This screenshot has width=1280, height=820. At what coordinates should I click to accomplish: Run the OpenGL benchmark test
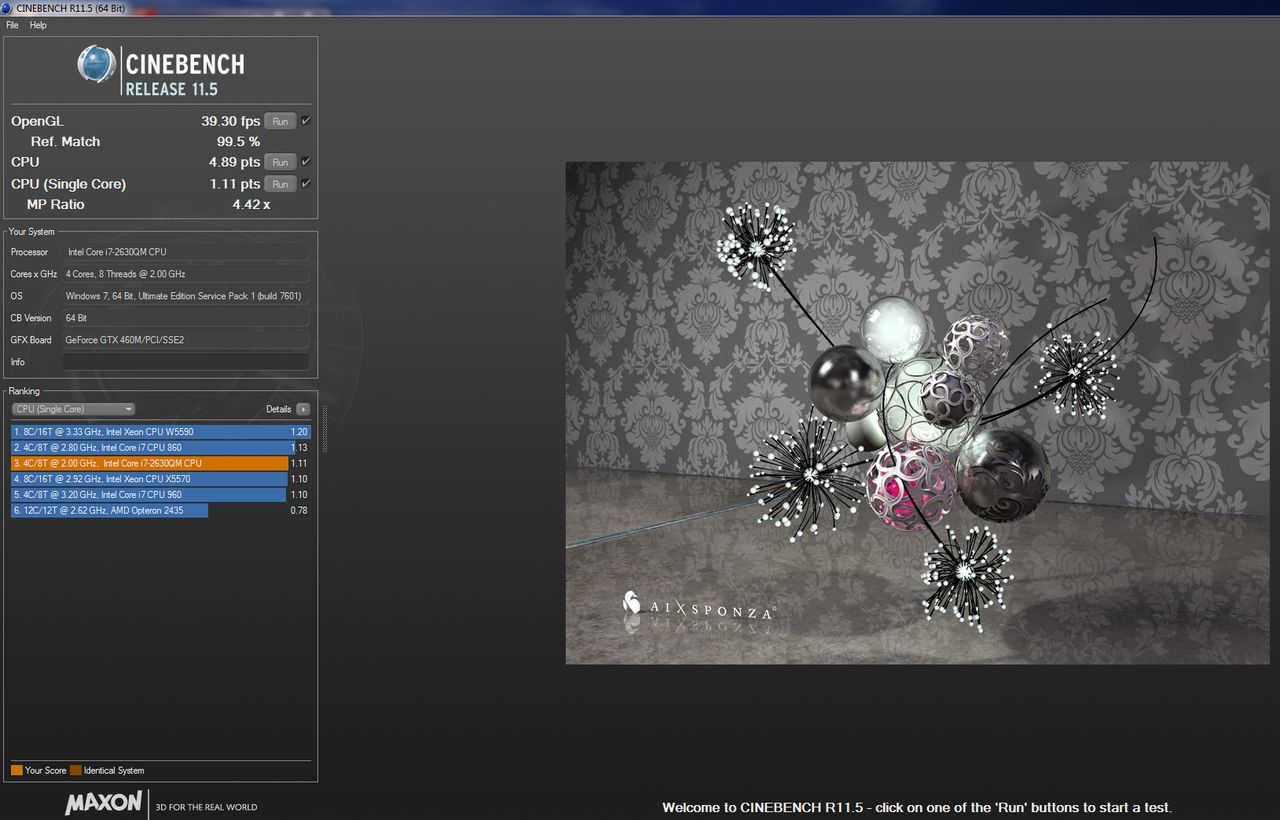(280, 121)
